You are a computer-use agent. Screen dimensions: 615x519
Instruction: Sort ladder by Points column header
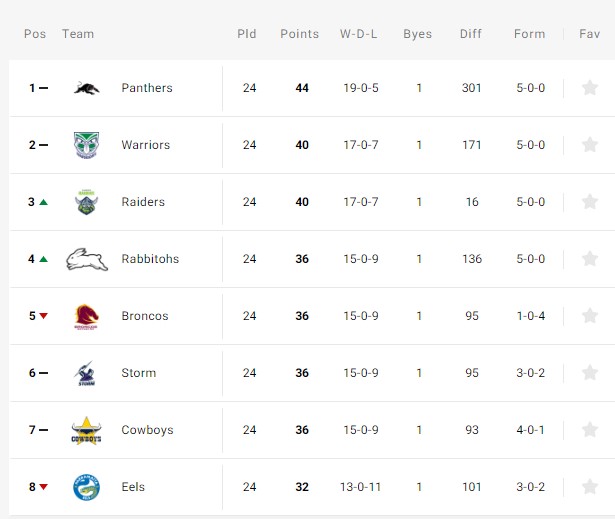click(300, 34)
